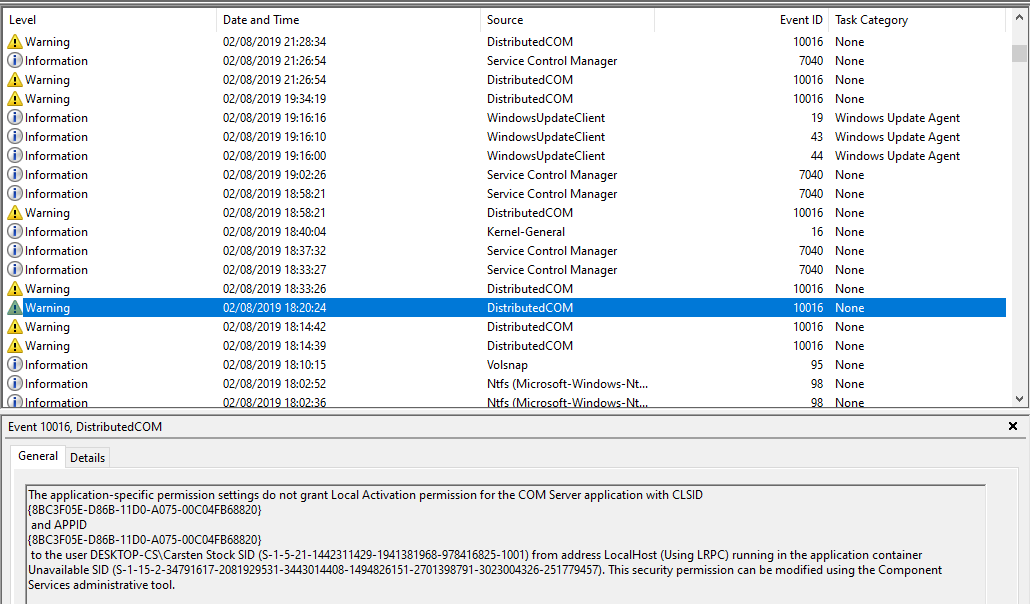The image size is (1030, 604).
Task: Select the Volsnap source cell
Action: [x=507, y=365]
